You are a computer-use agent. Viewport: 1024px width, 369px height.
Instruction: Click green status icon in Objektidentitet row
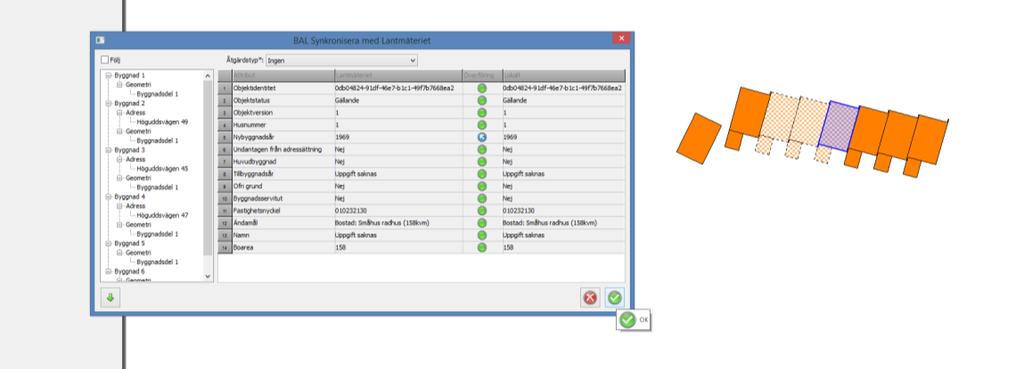[x=482, y=88]
